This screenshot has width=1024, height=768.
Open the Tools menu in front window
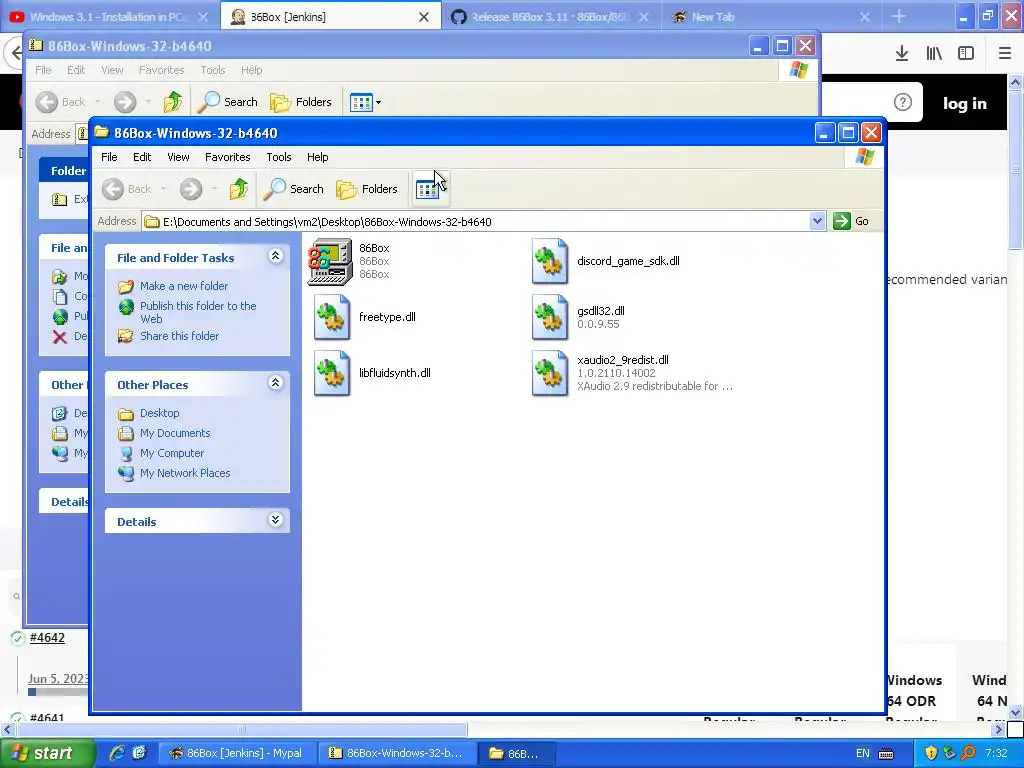click(x=278, y=157)
